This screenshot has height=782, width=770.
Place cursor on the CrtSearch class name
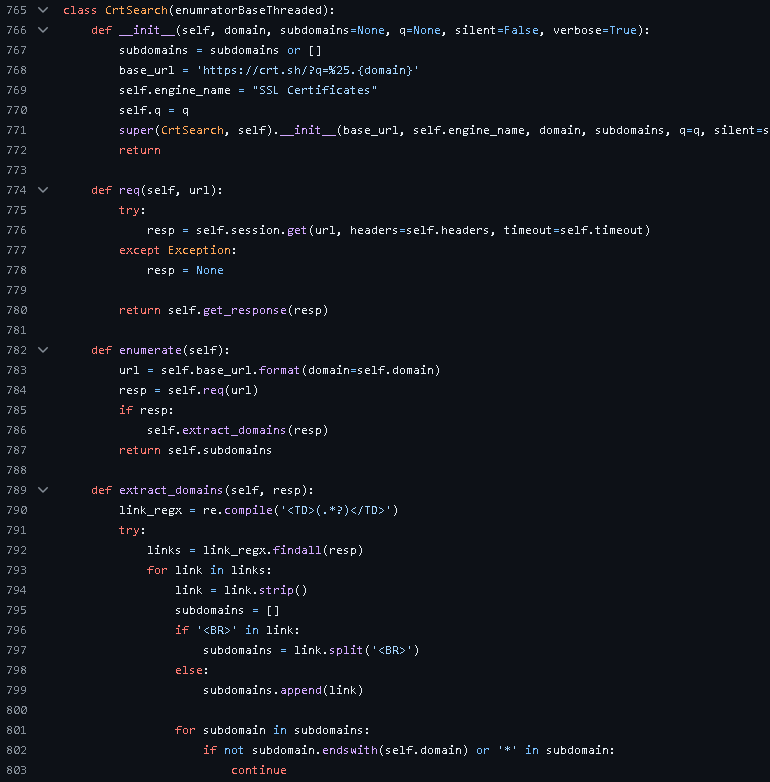(135, 10)
